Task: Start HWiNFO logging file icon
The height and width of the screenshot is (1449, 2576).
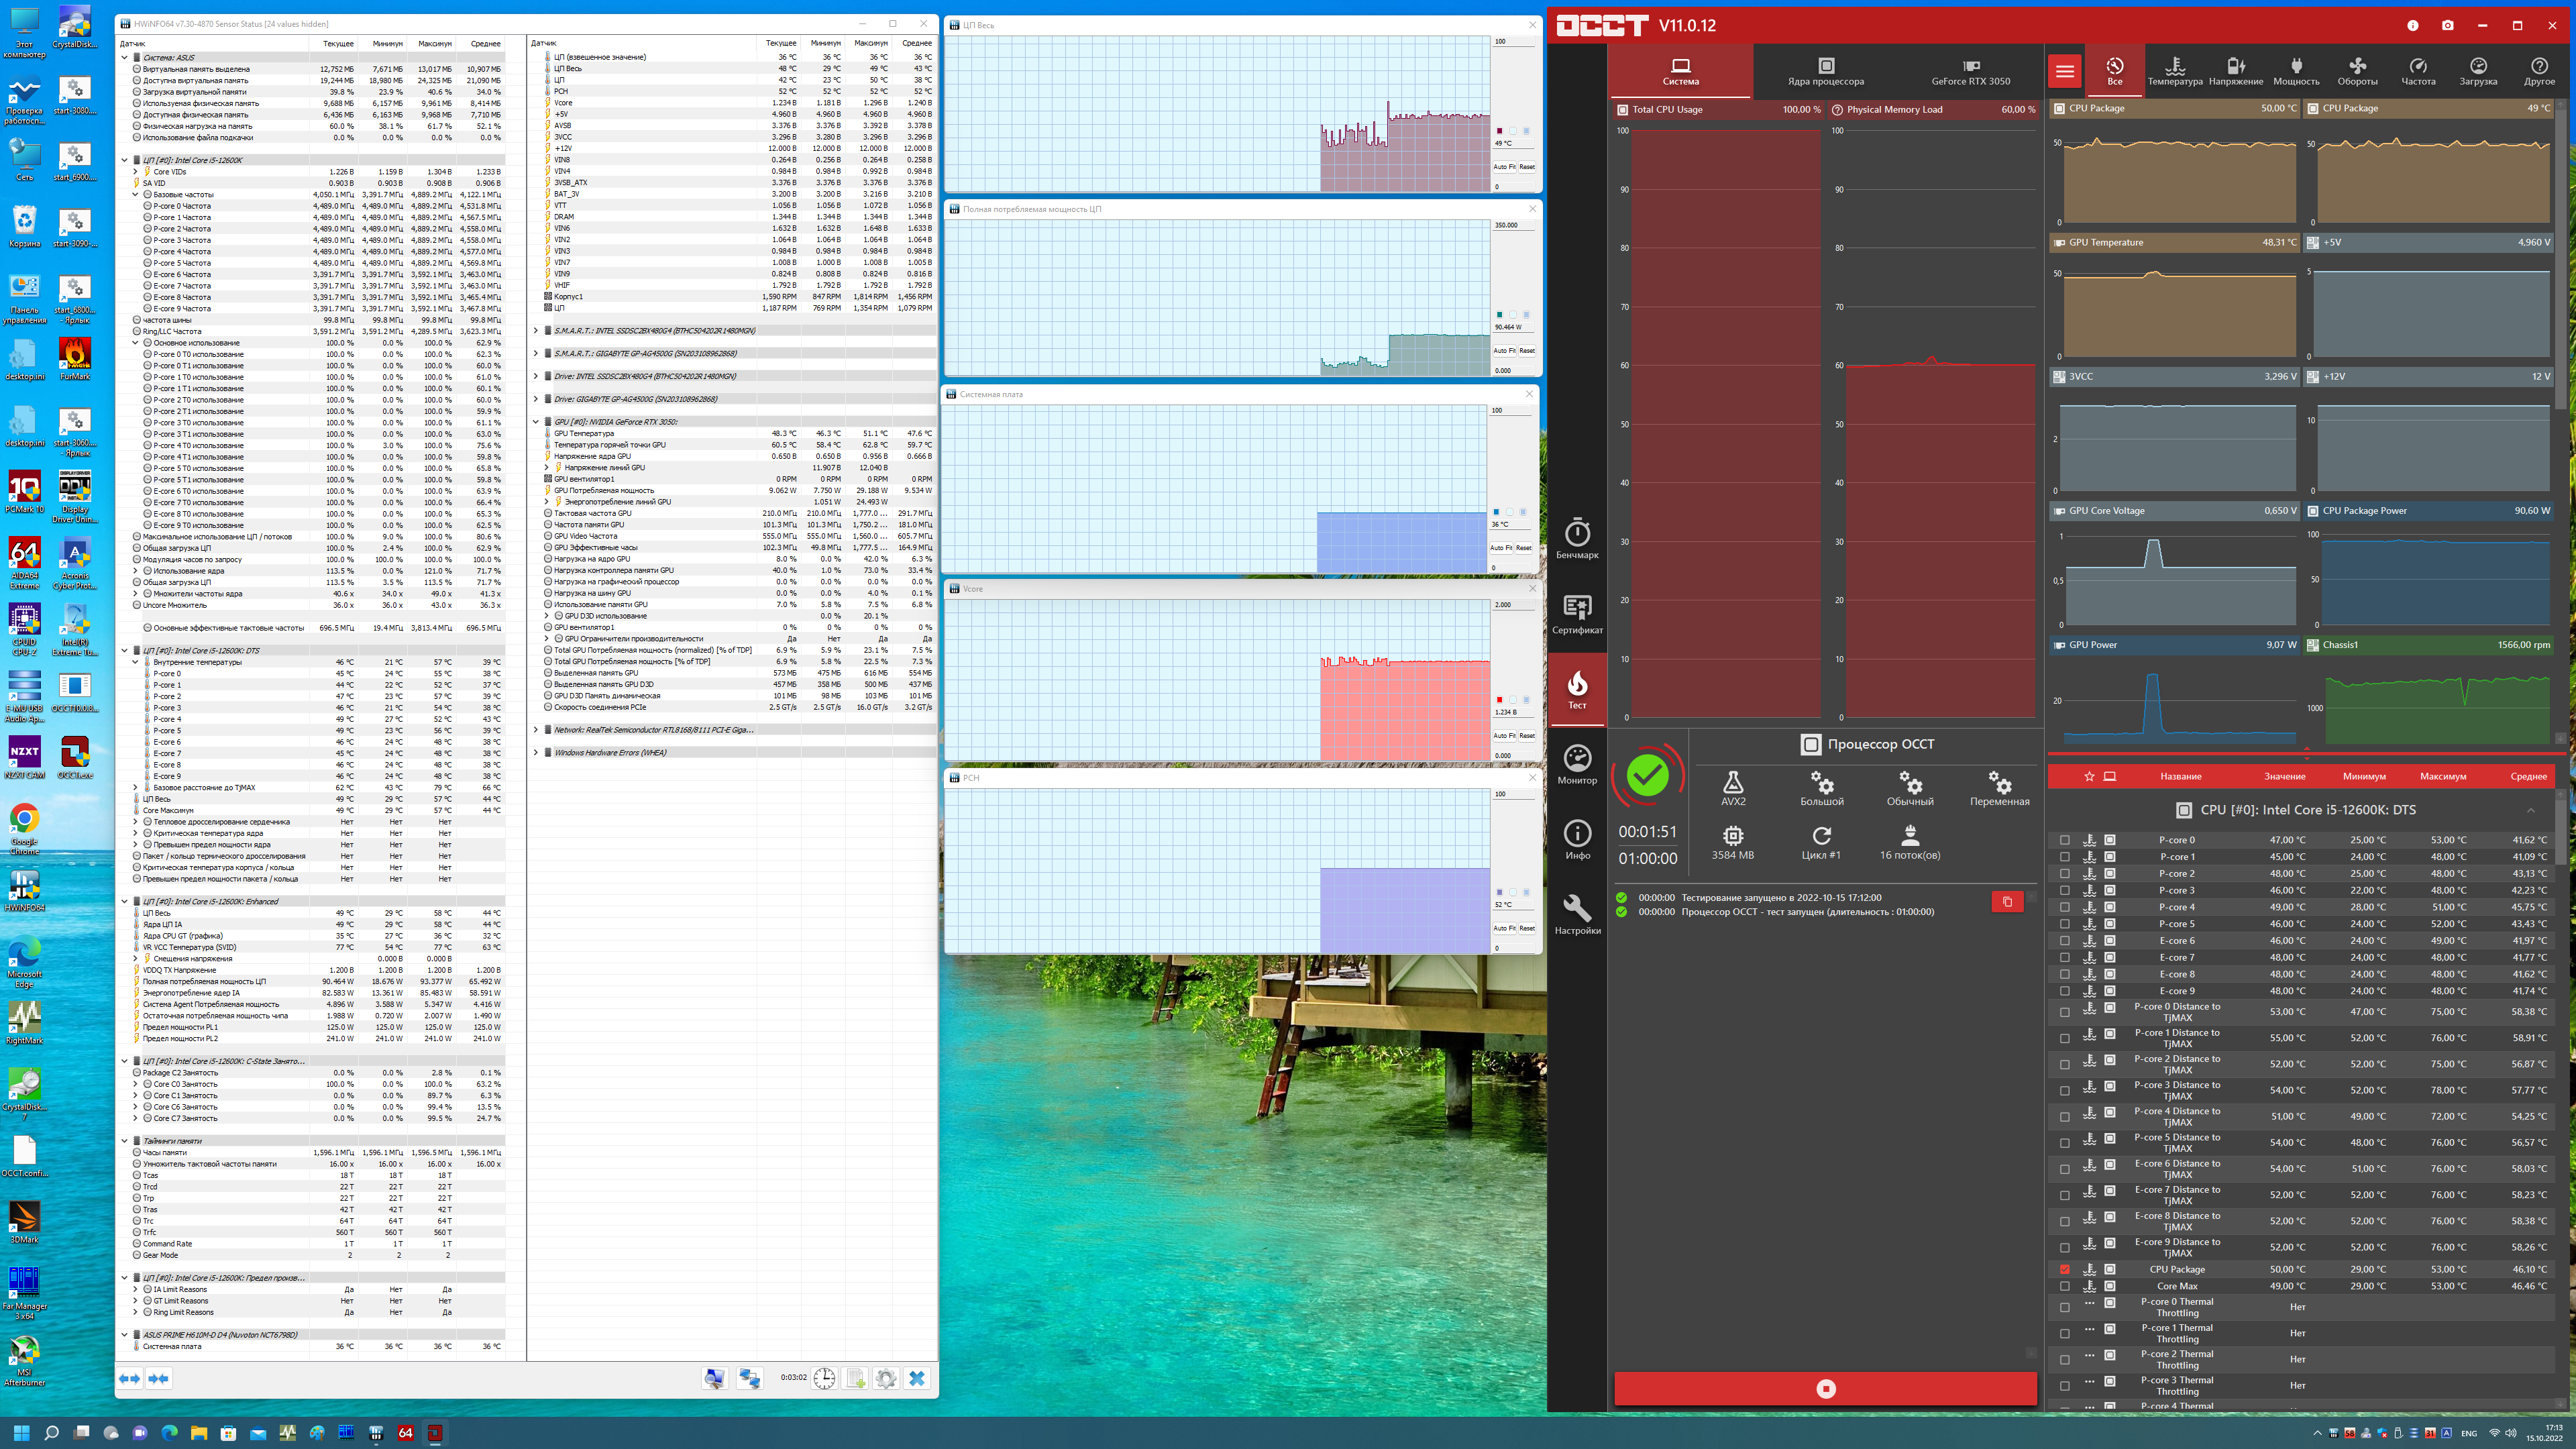Action: point(856,1378)
